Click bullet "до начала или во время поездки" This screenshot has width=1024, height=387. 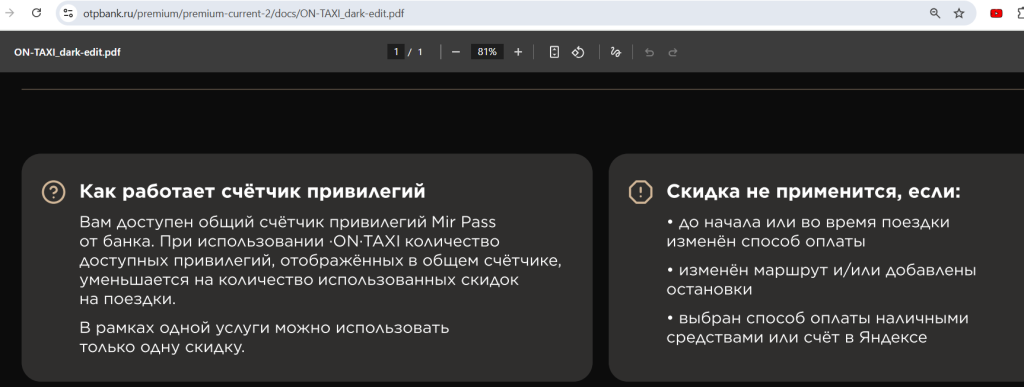[808, 222]
